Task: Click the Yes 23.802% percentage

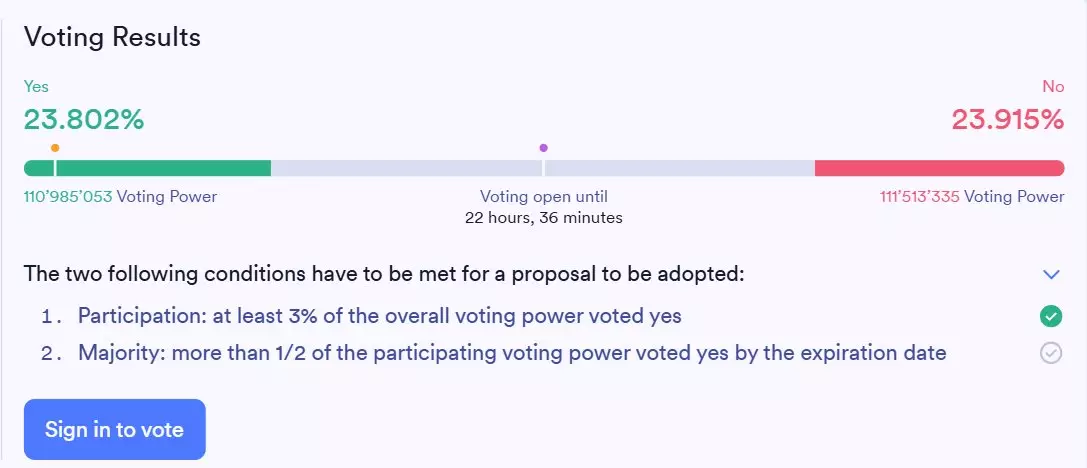Action: 84,120
